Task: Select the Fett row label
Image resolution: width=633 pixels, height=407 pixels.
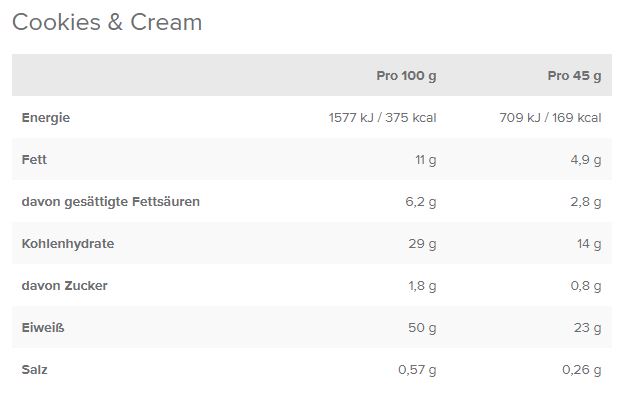Action: pos(34,160)
